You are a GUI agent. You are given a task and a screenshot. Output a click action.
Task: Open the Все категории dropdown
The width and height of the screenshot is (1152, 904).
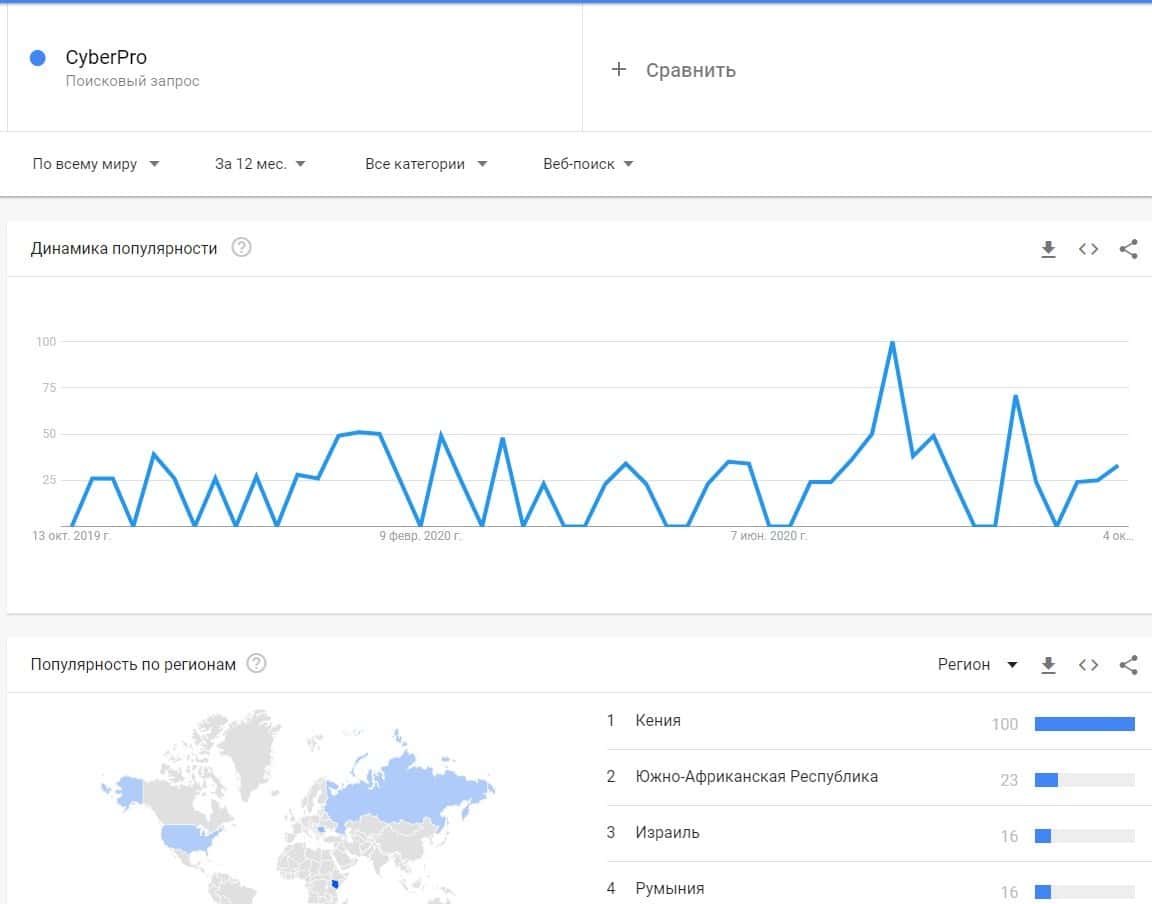coord(426,164)
